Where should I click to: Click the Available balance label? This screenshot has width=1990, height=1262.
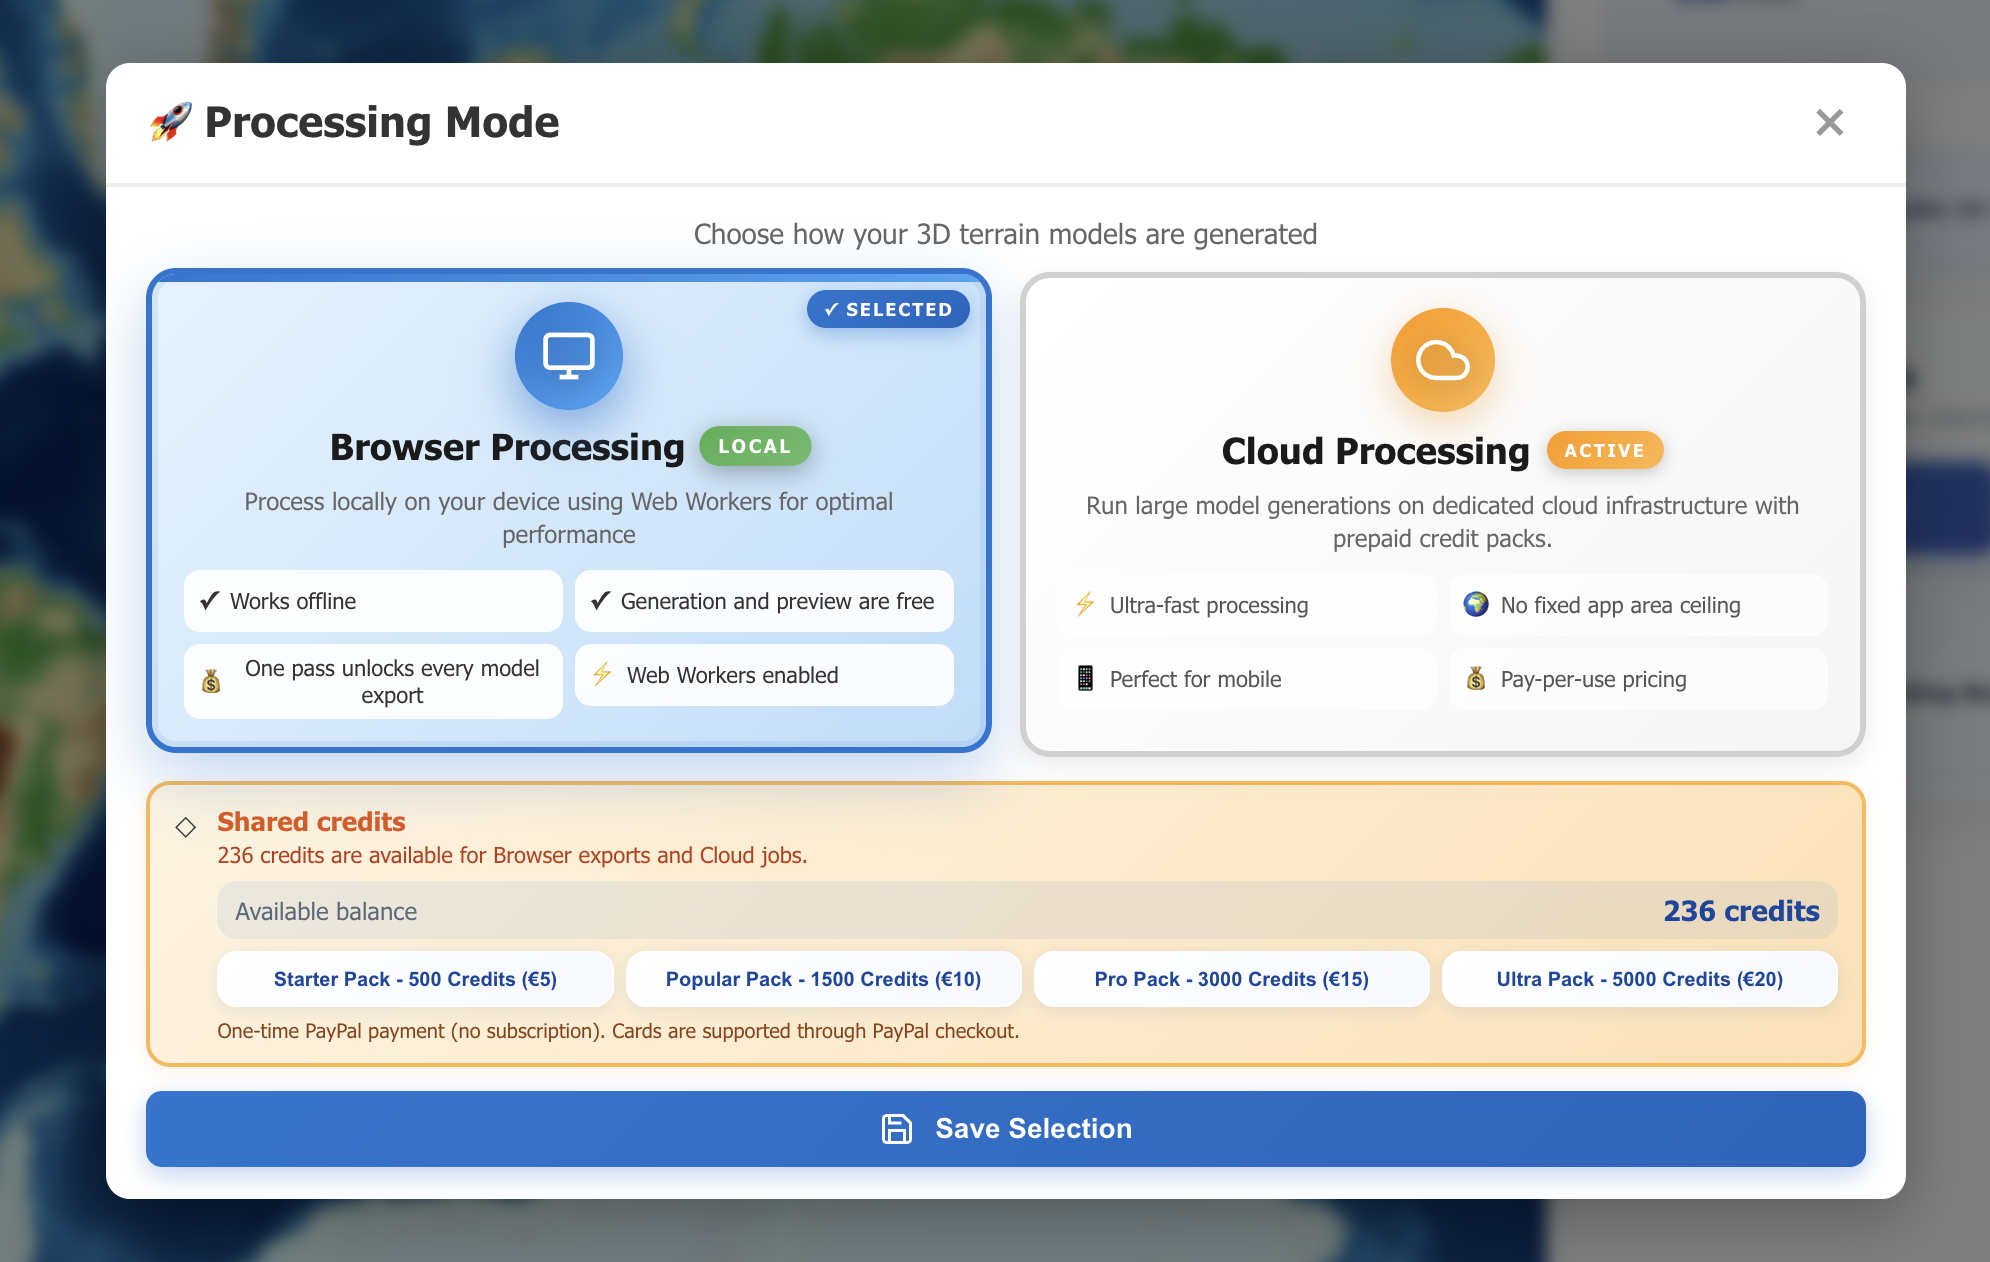[326, 911]
